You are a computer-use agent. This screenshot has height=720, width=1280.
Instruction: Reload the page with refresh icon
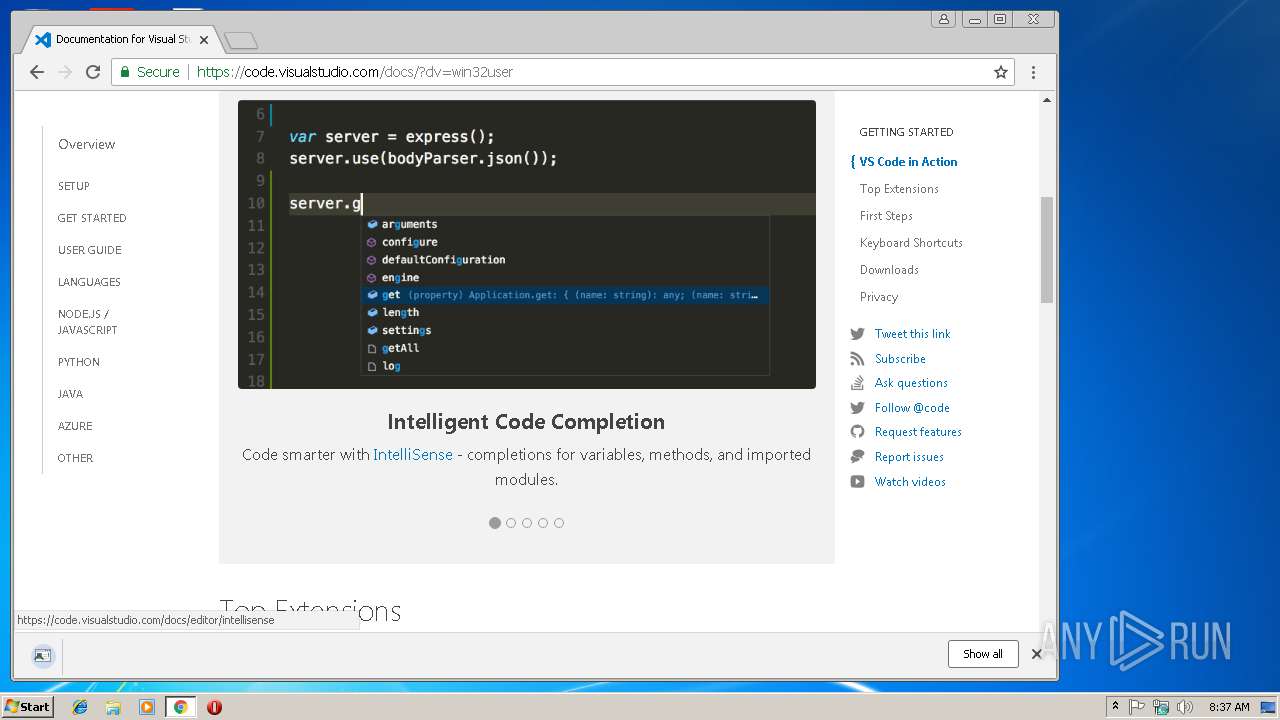93,72
